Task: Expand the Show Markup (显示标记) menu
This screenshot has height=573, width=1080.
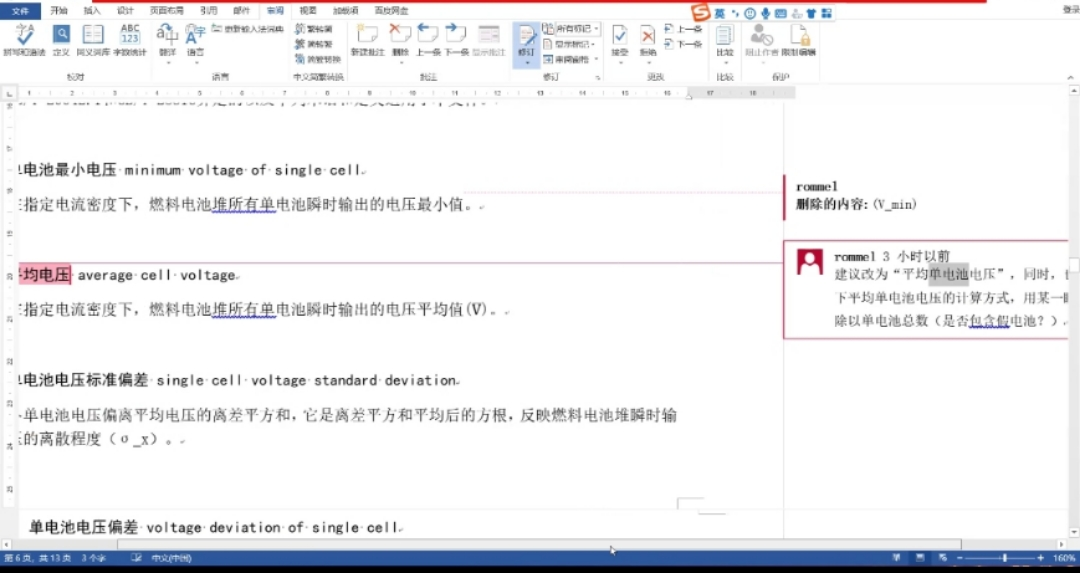Action: 572,44
